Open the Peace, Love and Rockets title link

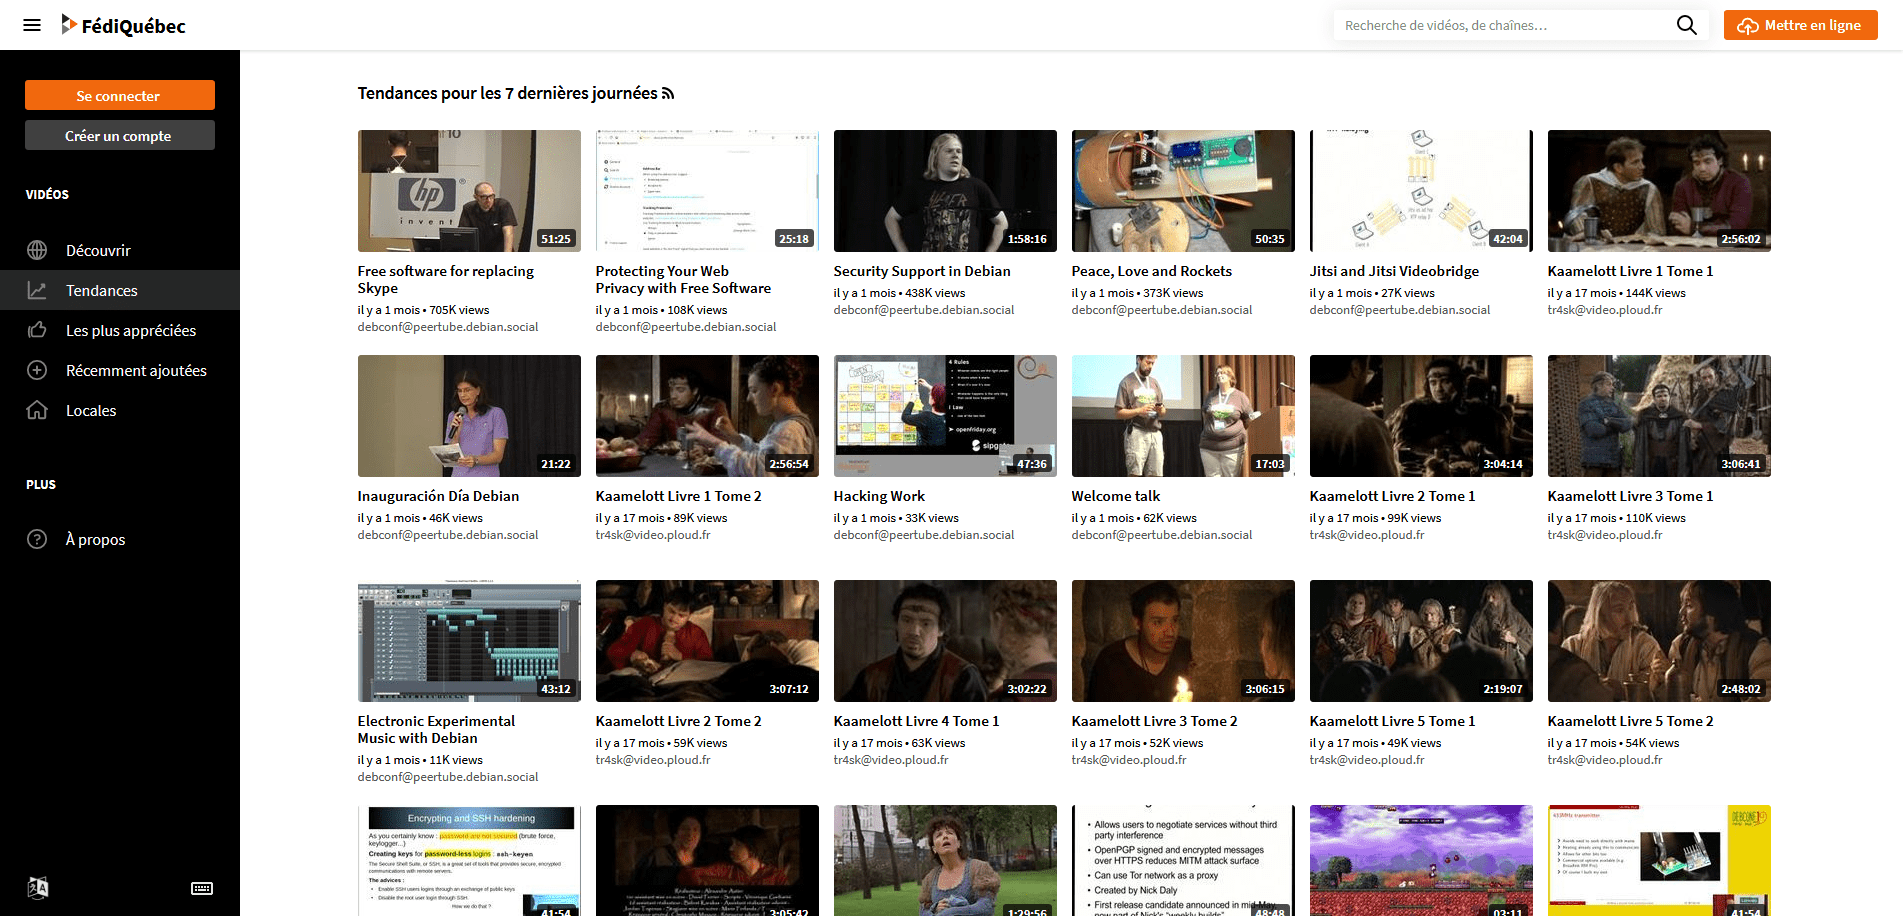tap(1151, 271)
